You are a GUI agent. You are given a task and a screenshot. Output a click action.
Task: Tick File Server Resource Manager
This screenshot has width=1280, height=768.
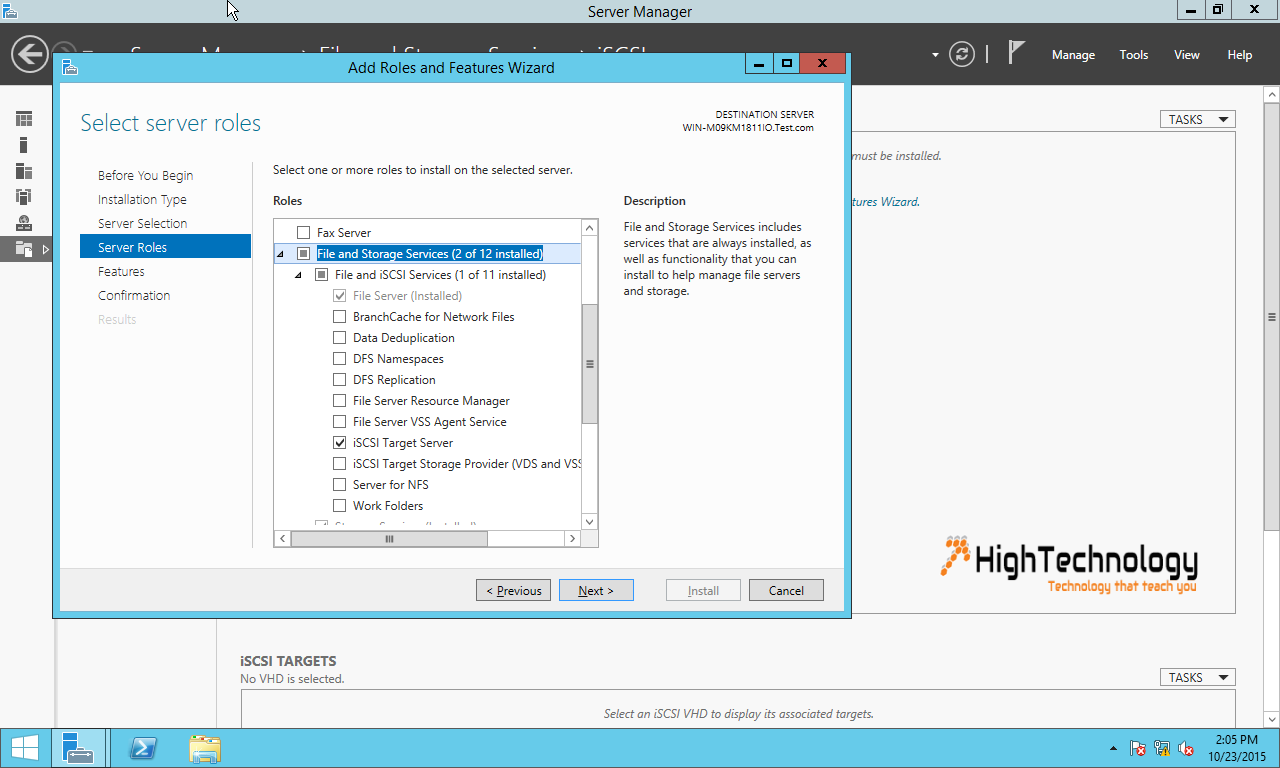tap(340, 400)
